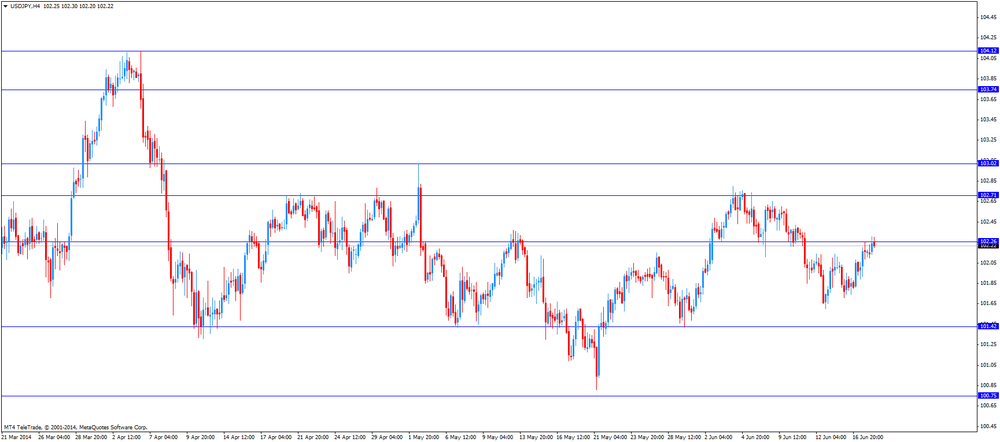Click the 101.25 value on the price scale

pyautogui.click(x=988, y=344)
